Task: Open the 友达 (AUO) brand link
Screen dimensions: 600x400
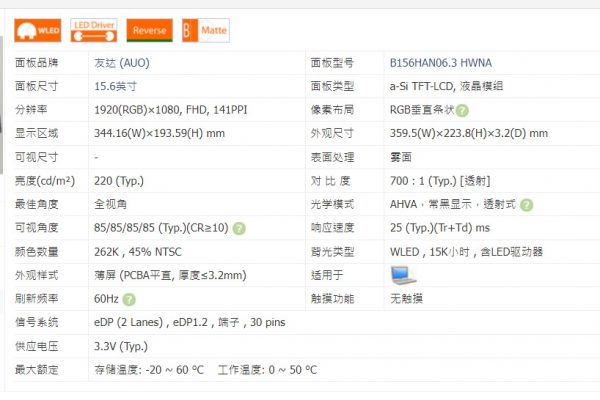Action: pos(122,62)
